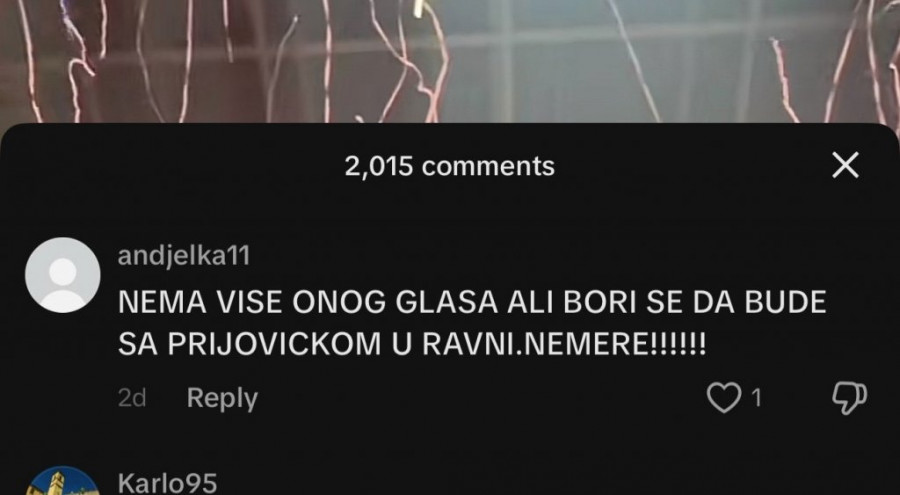Screen dimensions: 900x495
Task: Like andjelka11's comment with the heart icon
Action: (724, 398)
